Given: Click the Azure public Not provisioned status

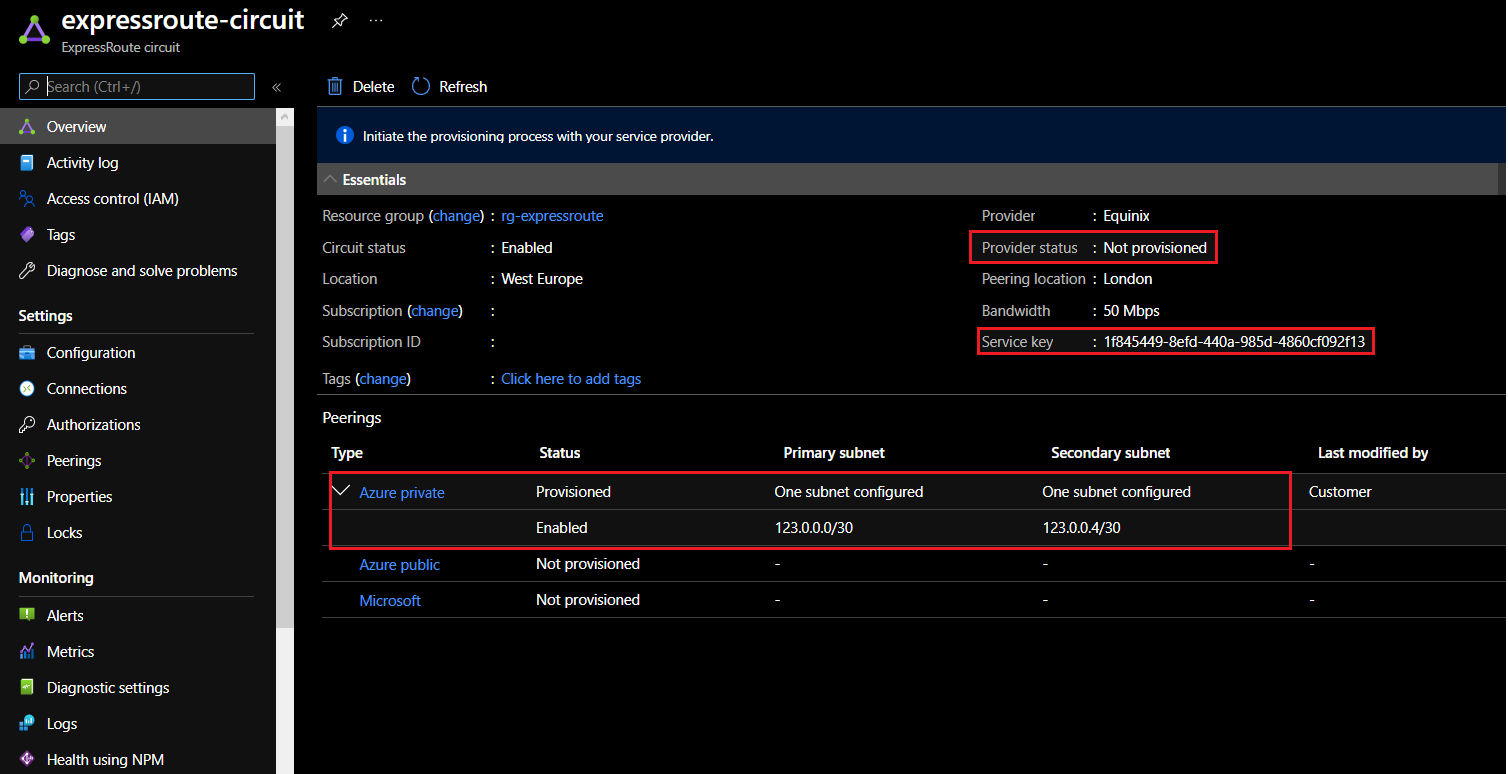Looking at the screenshot, I should (x=588, y=564).
